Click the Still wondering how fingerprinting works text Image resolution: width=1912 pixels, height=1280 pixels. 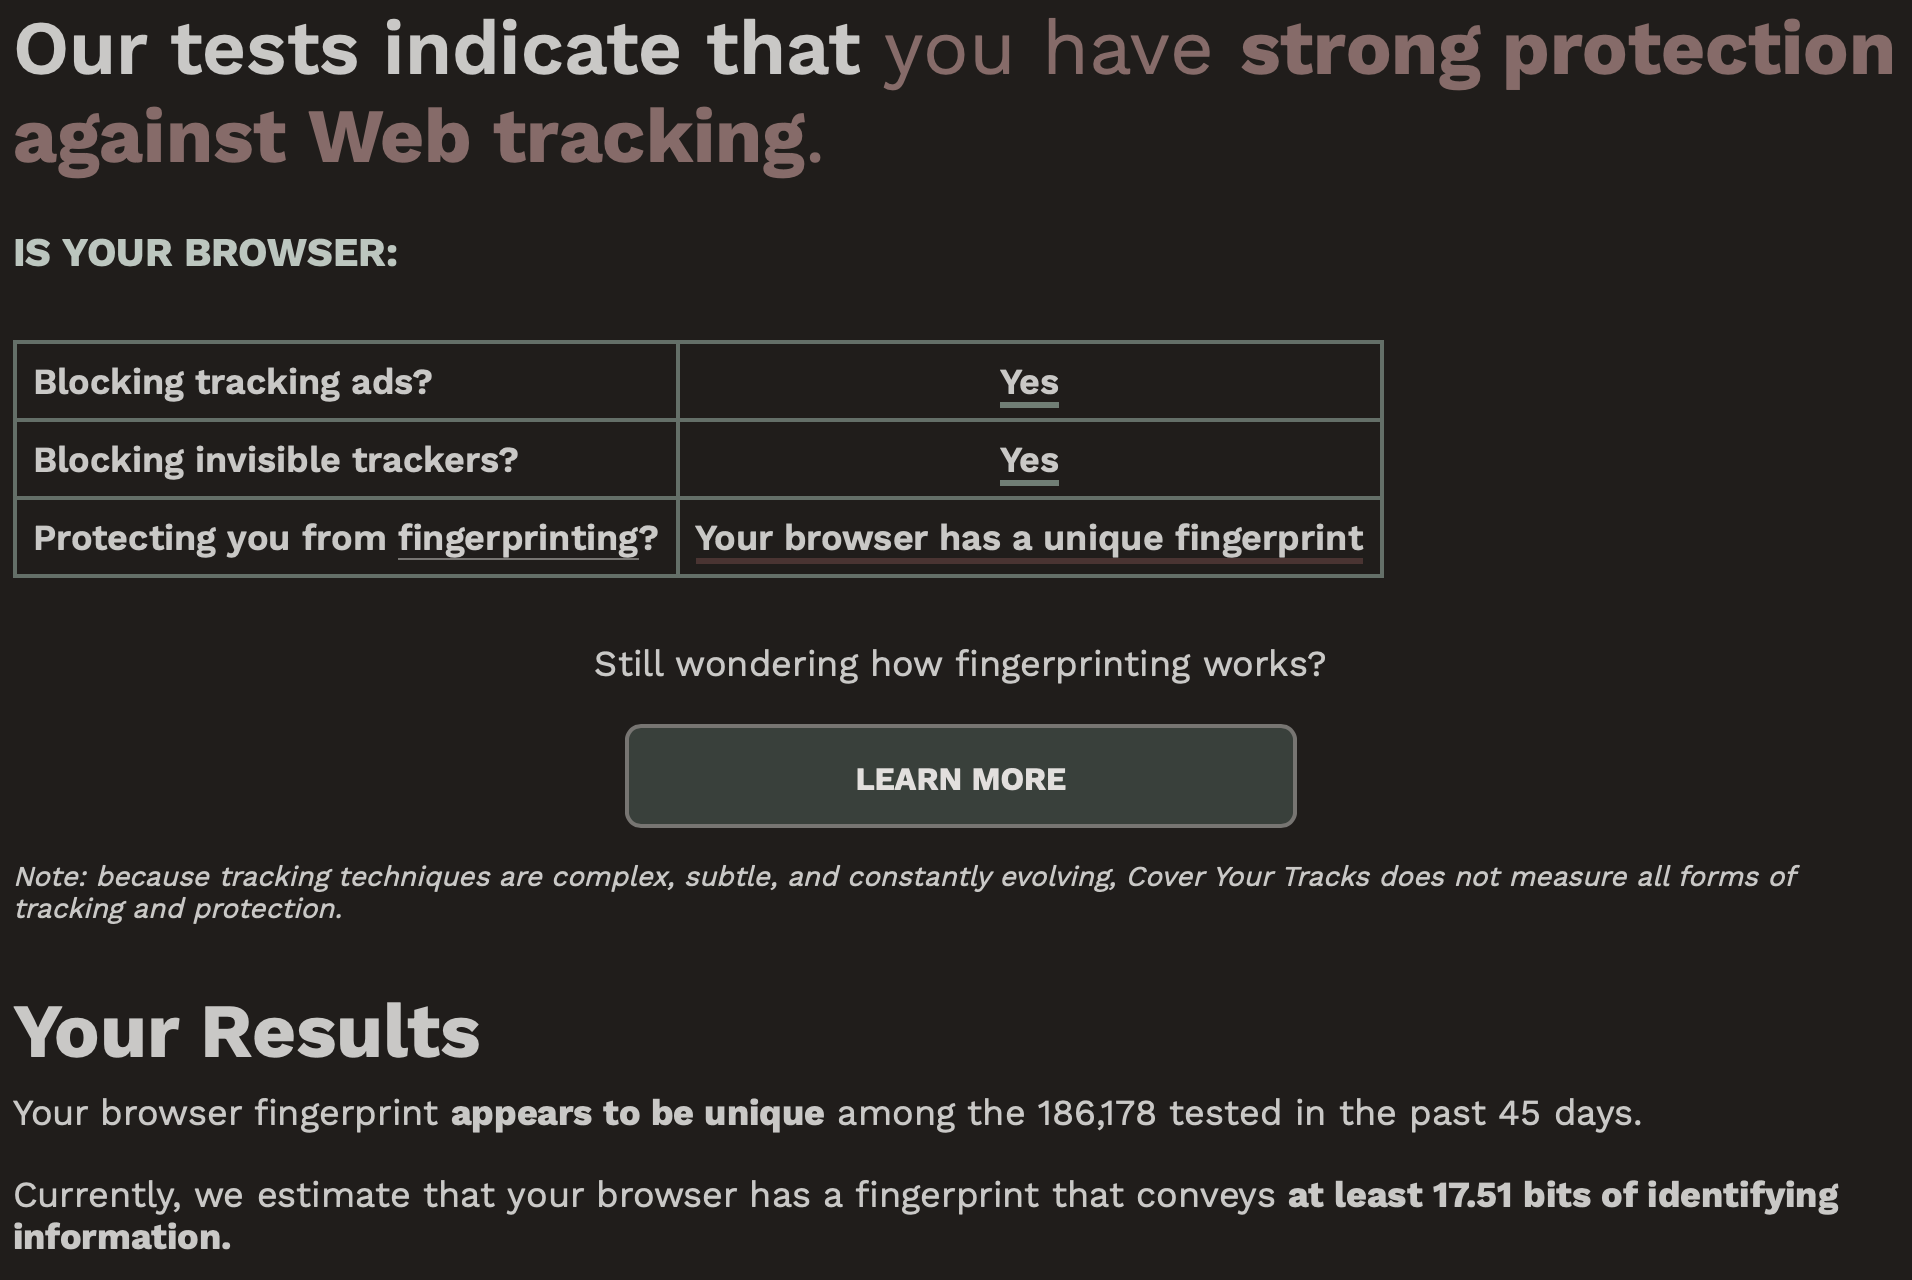click(959, 662)
